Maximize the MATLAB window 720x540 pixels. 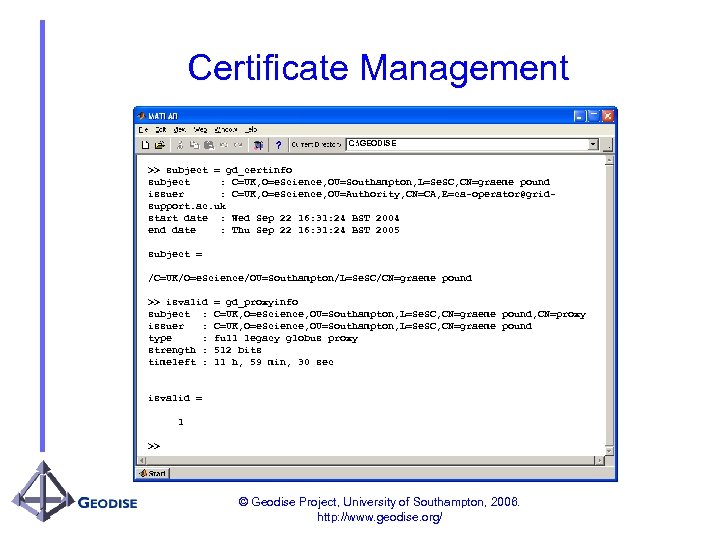[x=594, y=116]
